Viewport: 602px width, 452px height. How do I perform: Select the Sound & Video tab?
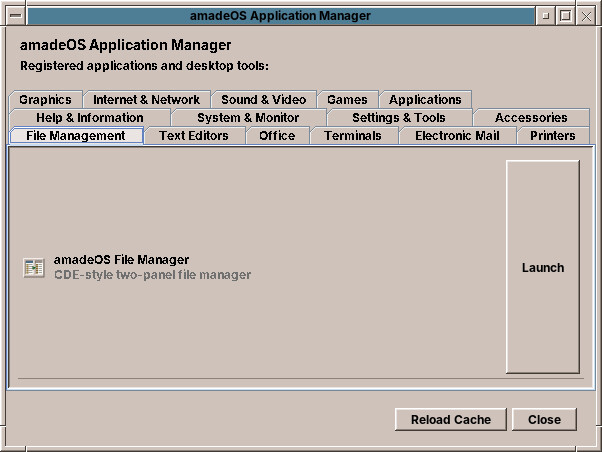[x=263, y=99]
